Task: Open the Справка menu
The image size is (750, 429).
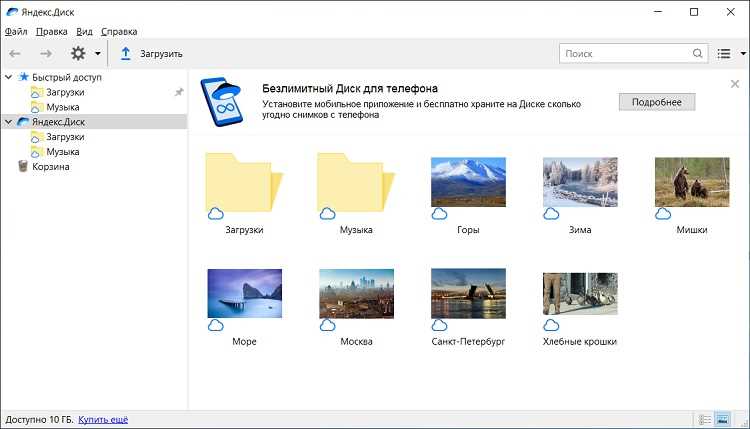Action: pos(119,32)
